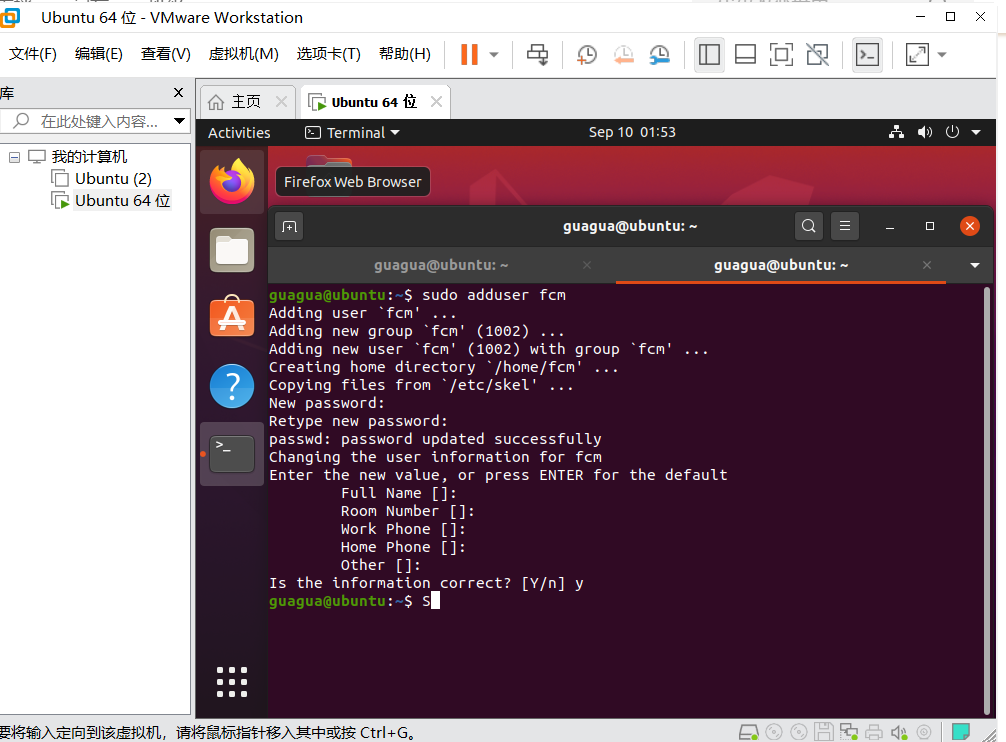Toggle the thumbnail bar view
The height and width of the screenshot is (742, 1006).
745,55
